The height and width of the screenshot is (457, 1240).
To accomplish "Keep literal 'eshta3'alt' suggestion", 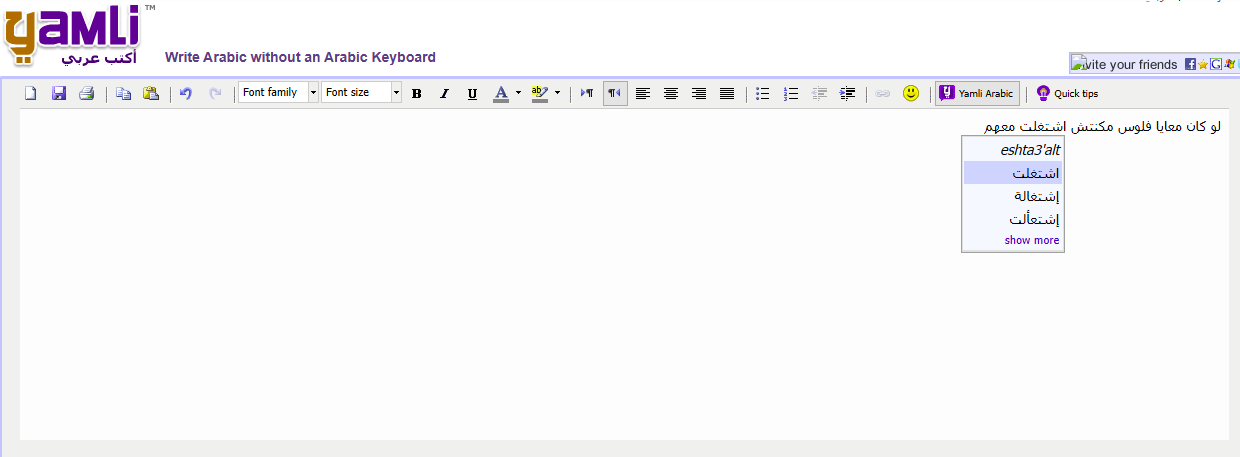I will tap(1013, 150).
